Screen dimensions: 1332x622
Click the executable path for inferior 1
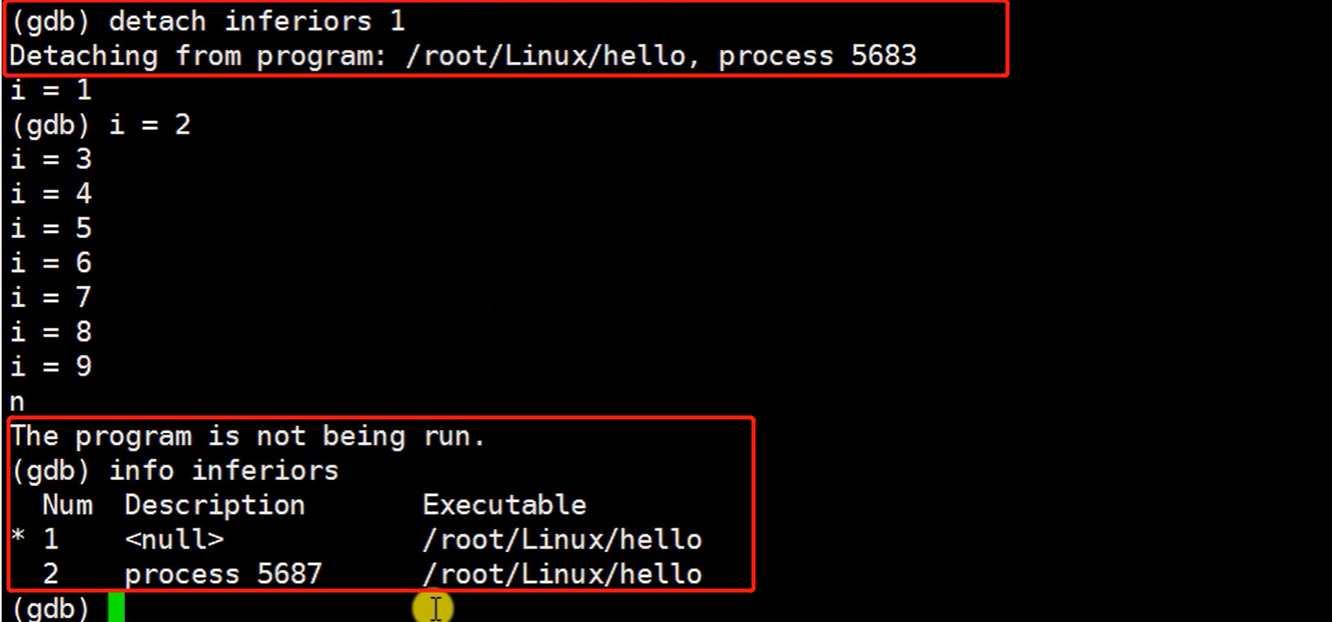[562, 540]
